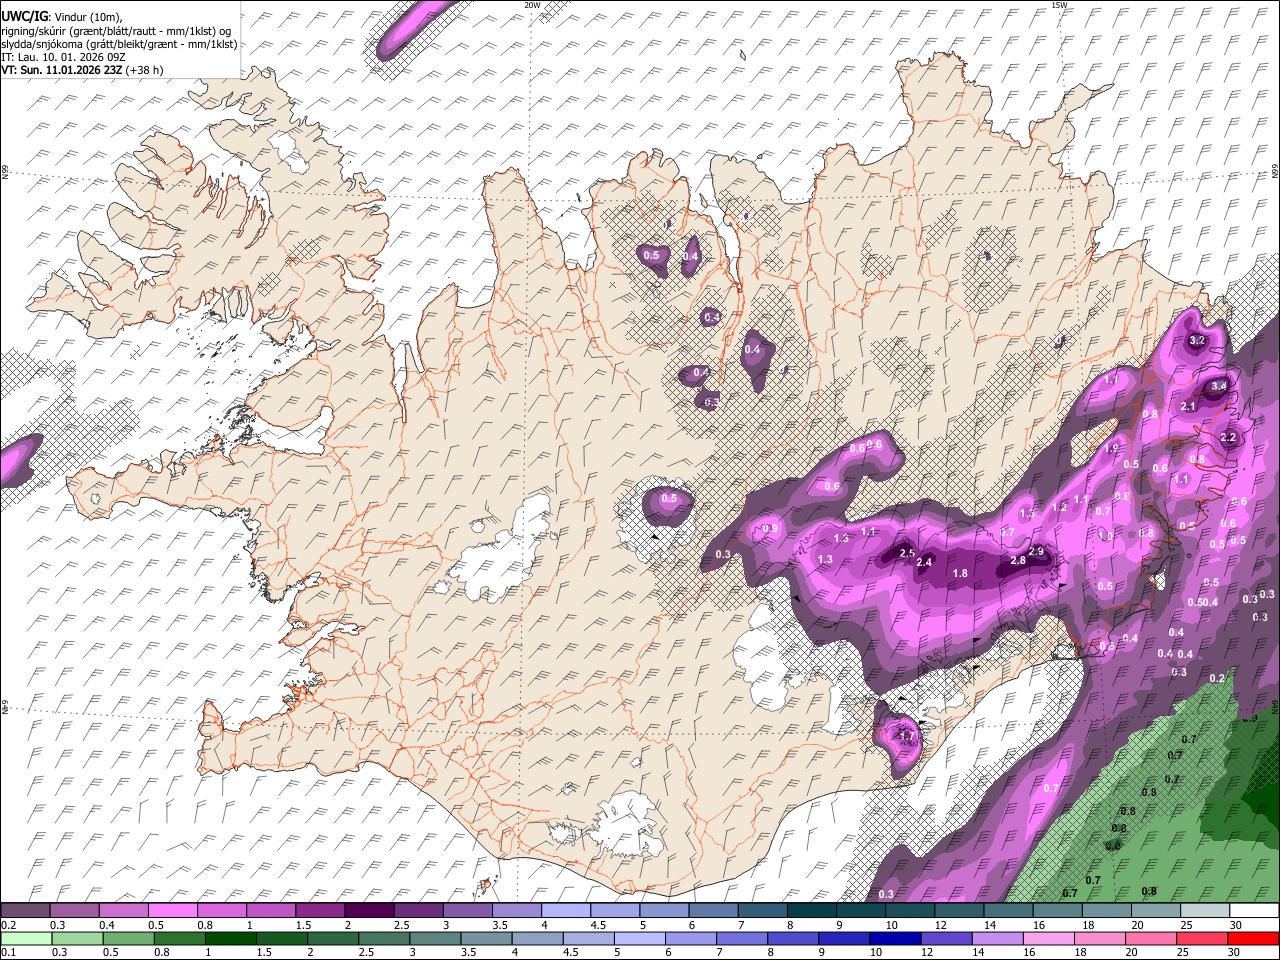1280x960 pixels.
Task: Click the dark purple 2–2.5 snow scale swatch
Action: coord(369,911)
